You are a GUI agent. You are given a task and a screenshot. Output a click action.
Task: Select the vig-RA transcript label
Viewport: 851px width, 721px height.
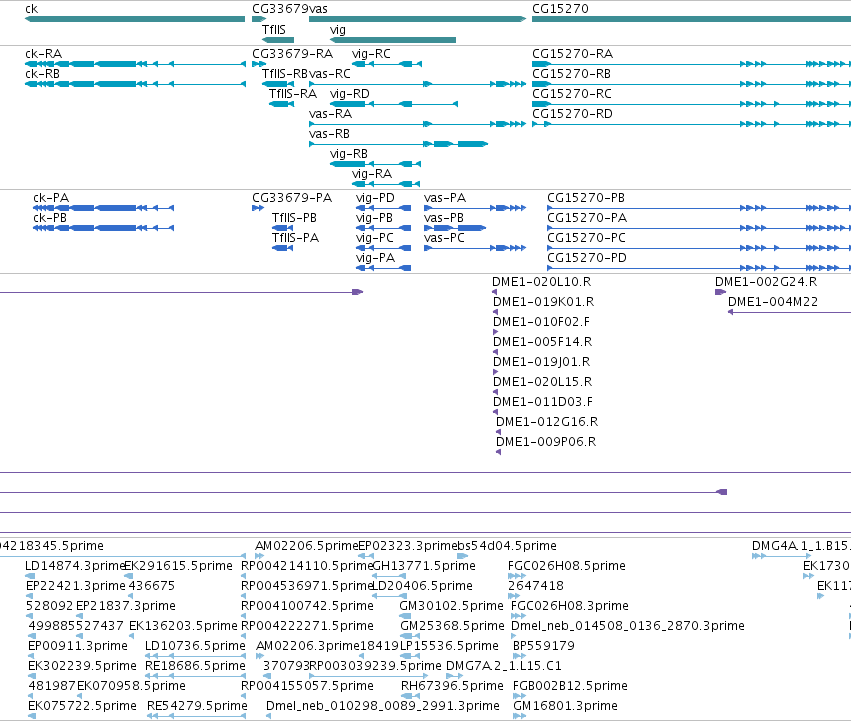coord(372,174)
